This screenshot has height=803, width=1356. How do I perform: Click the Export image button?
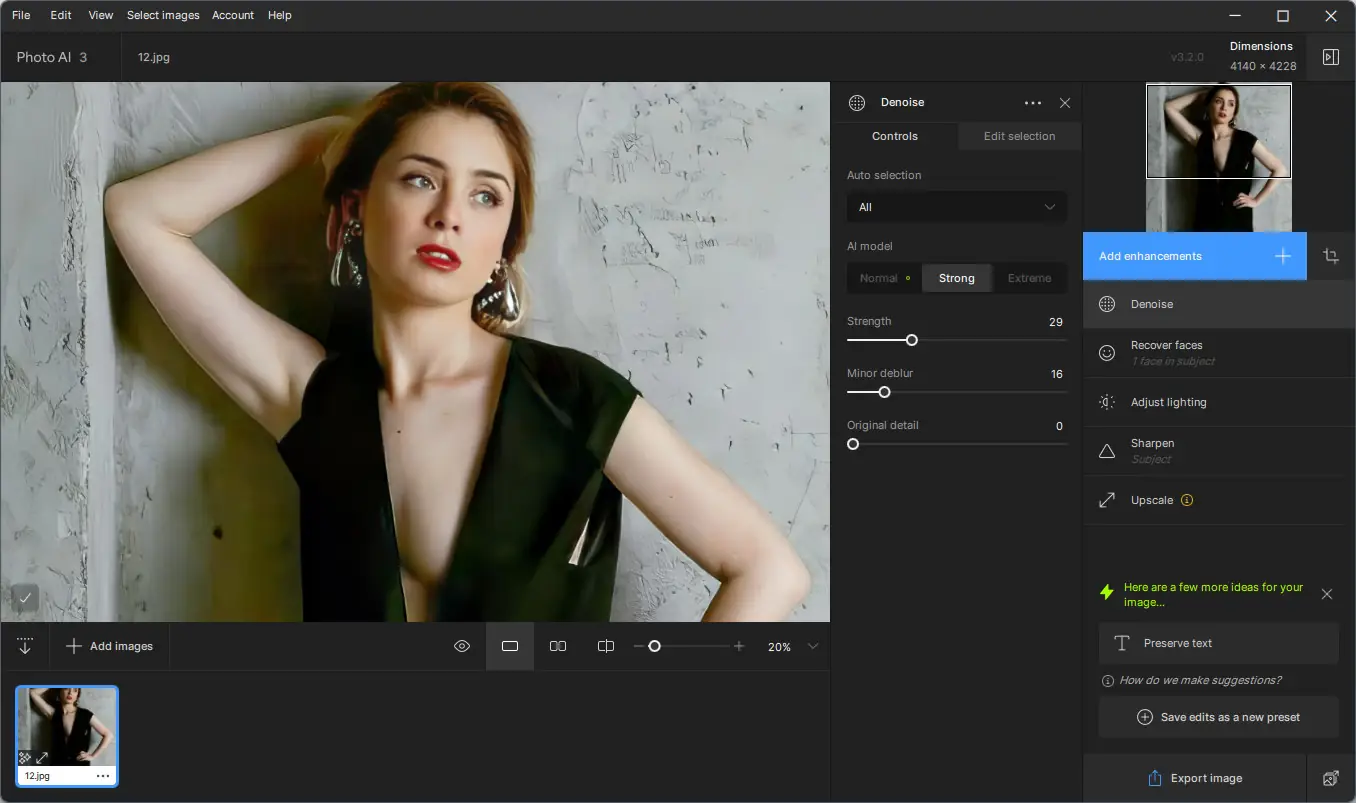[x=1194, y=778]
